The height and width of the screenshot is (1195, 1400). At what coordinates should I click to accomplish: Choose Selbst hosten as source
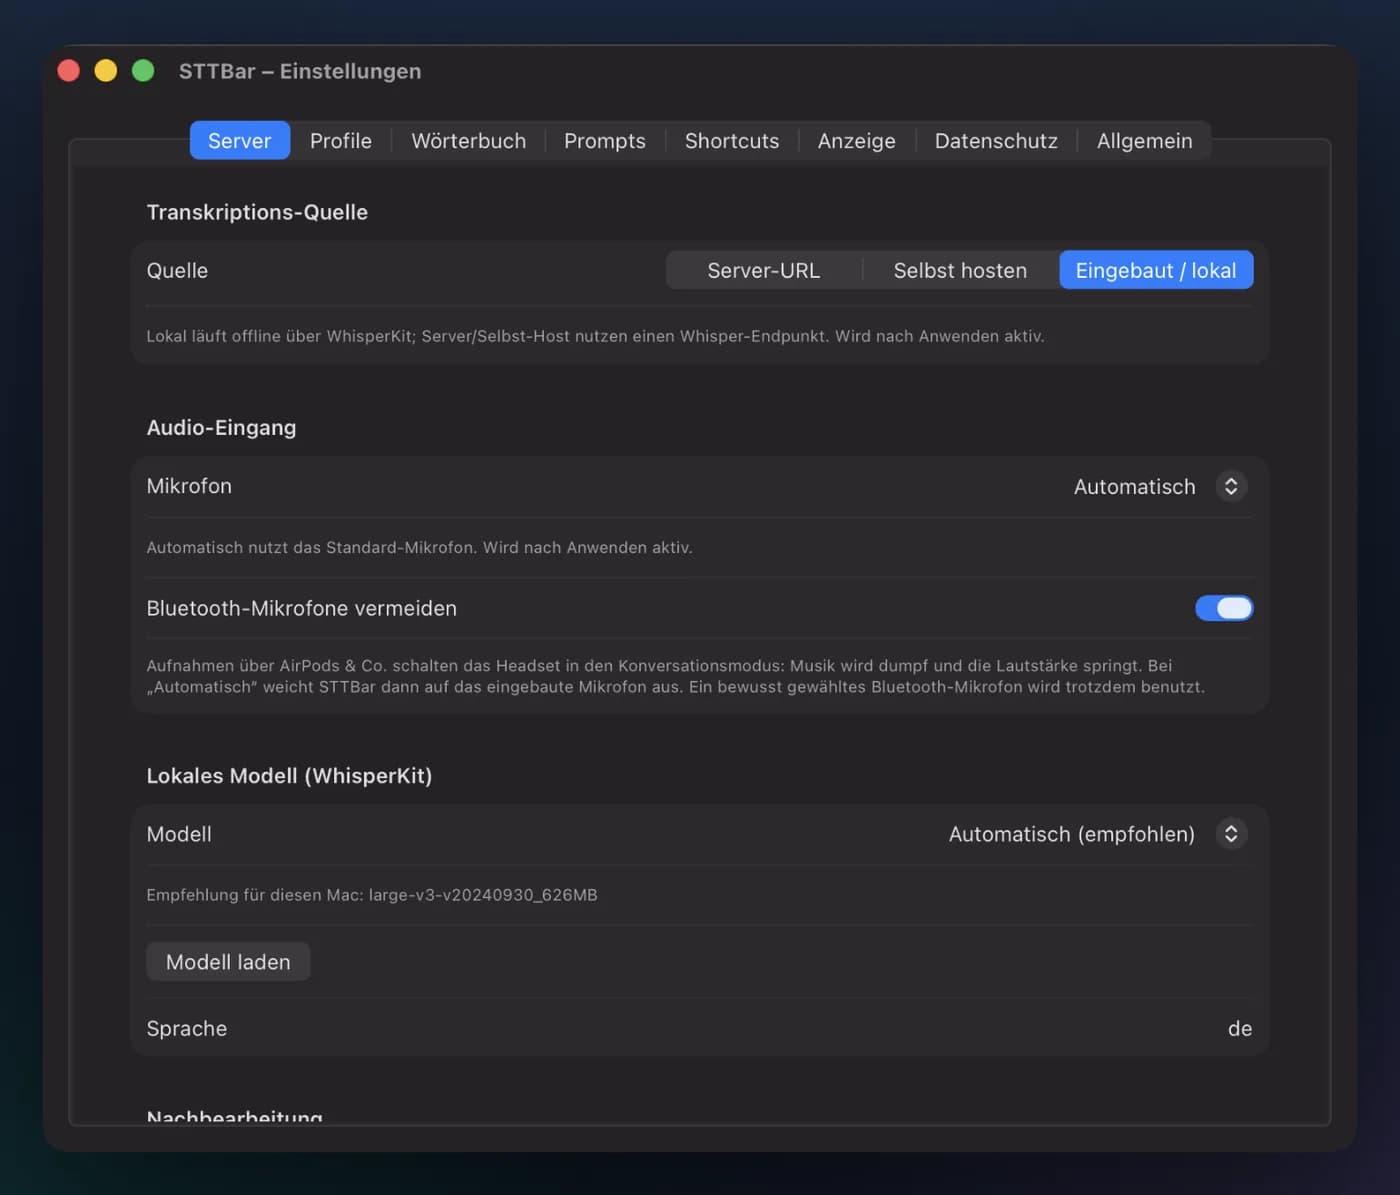960,270
